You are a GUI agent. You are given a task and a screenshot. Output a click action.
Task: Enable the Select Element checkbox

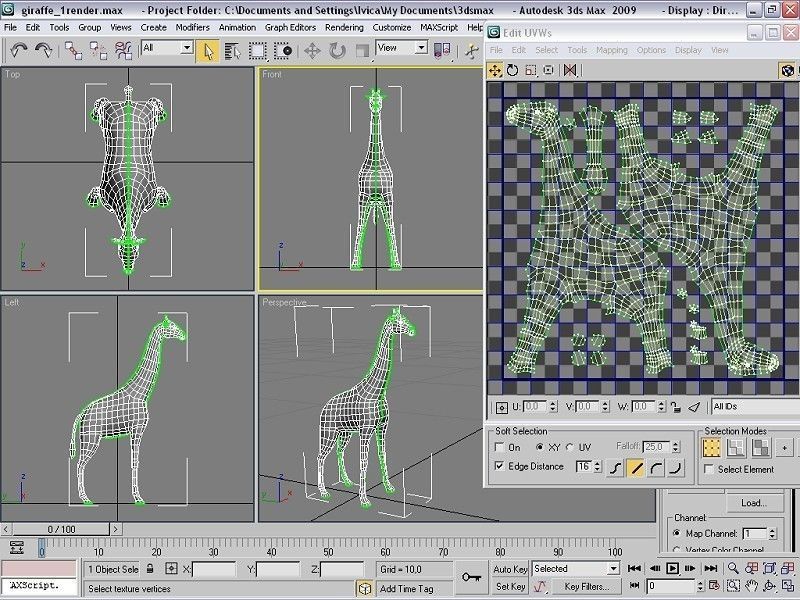point(709,469)
